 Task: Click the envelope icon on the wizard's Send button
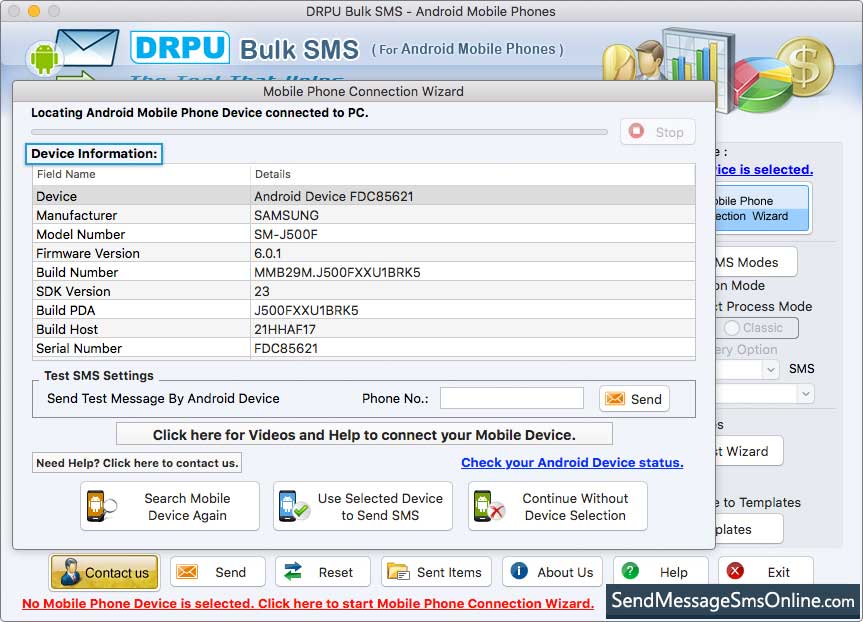point(615,399)
